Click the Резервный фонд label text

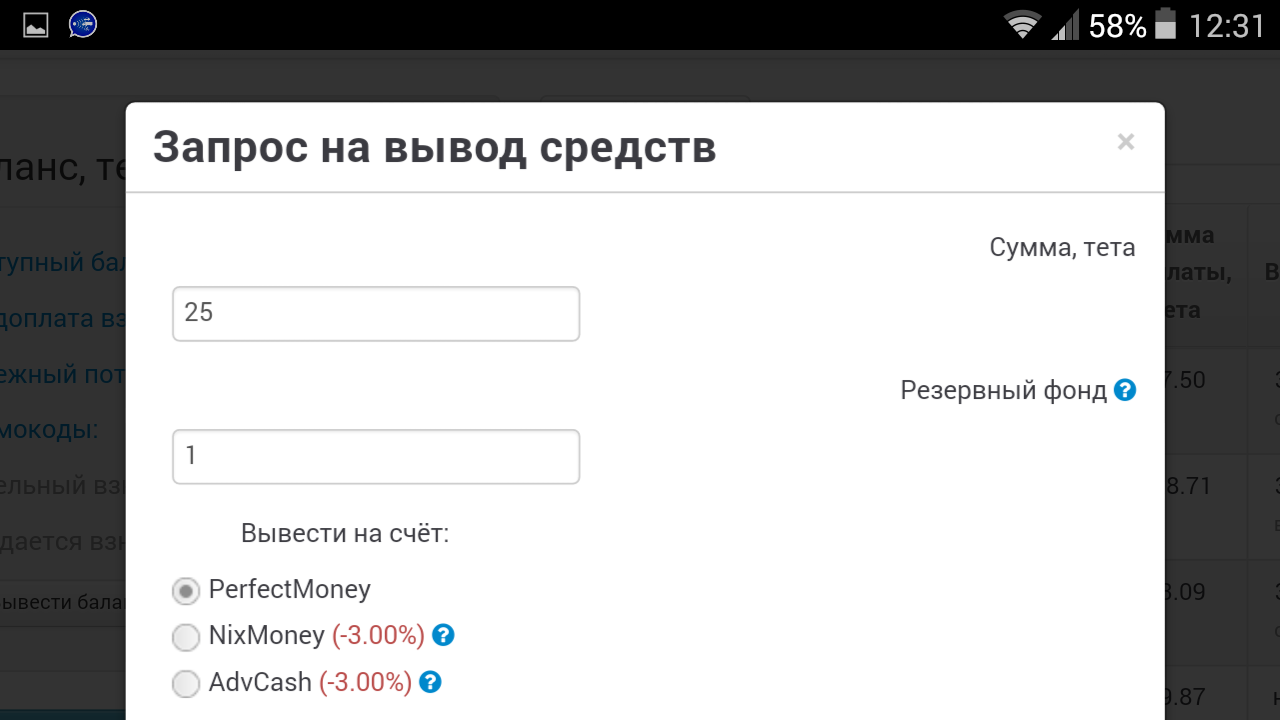pyautogui.click(x=1003, y=390)
